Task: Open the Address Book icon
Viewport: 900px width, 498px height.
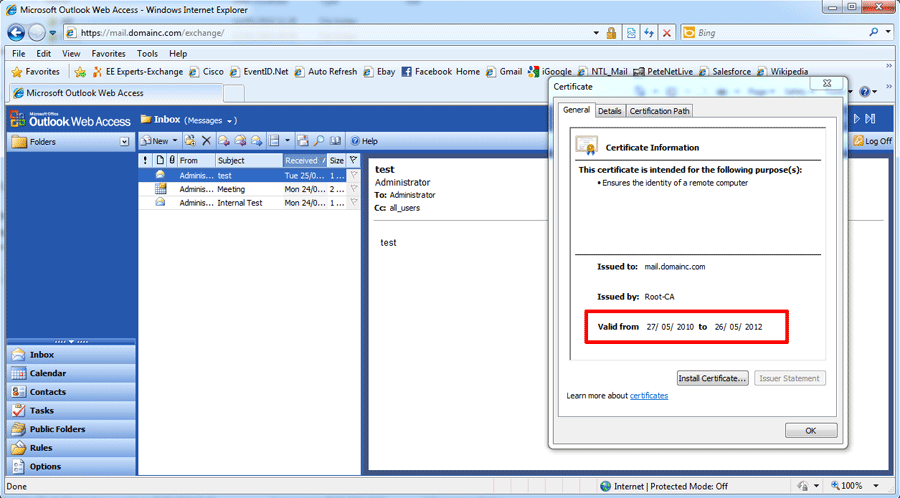Action: (x=335, y=141)
